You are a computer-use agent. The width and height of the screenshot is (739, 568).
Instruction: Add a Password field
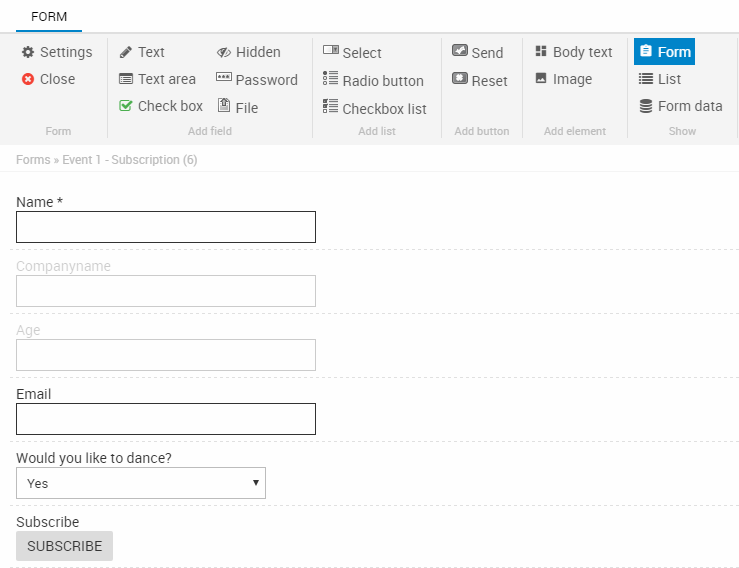[x=257, y=80]
